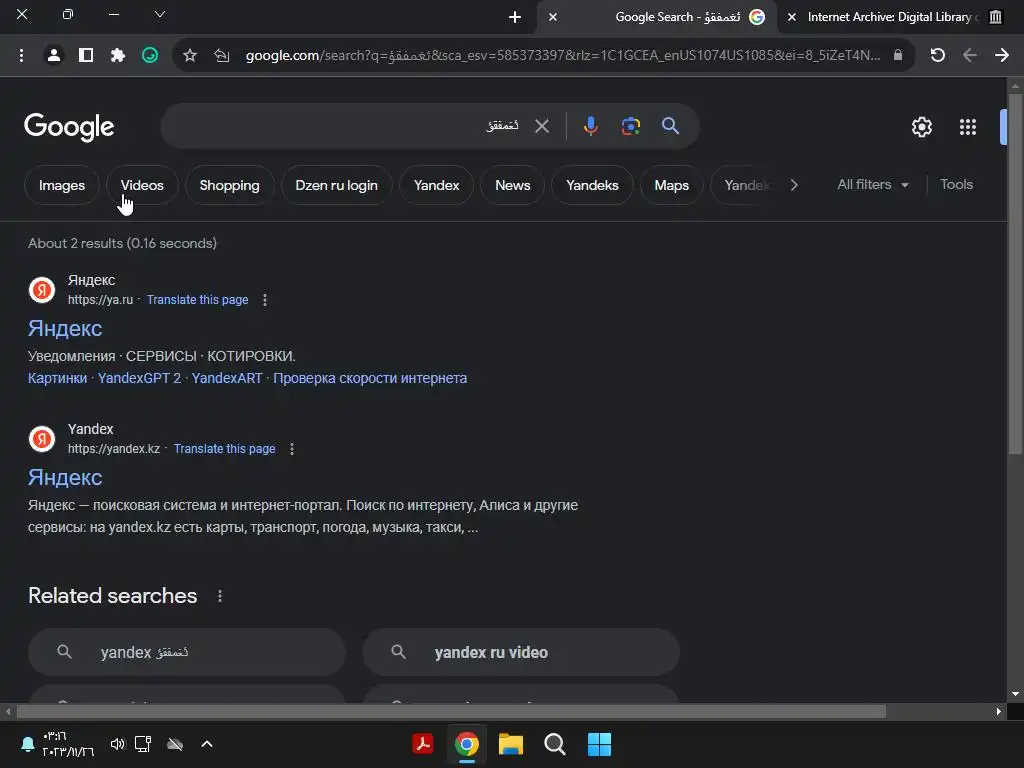Screen dimensions: 1024x768
Task: Search by image with Lens icon
Action: coord(630,126)
